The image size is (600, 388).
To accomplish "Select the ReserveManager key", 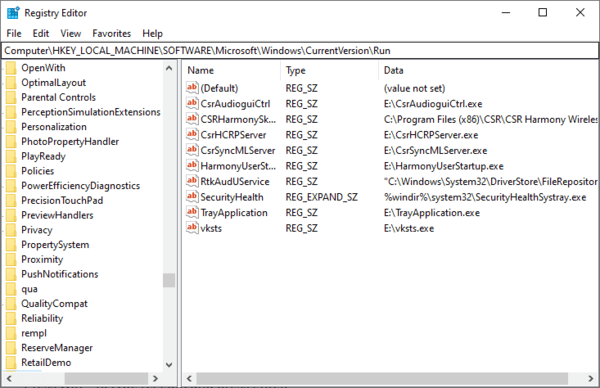I will point(57,348).
